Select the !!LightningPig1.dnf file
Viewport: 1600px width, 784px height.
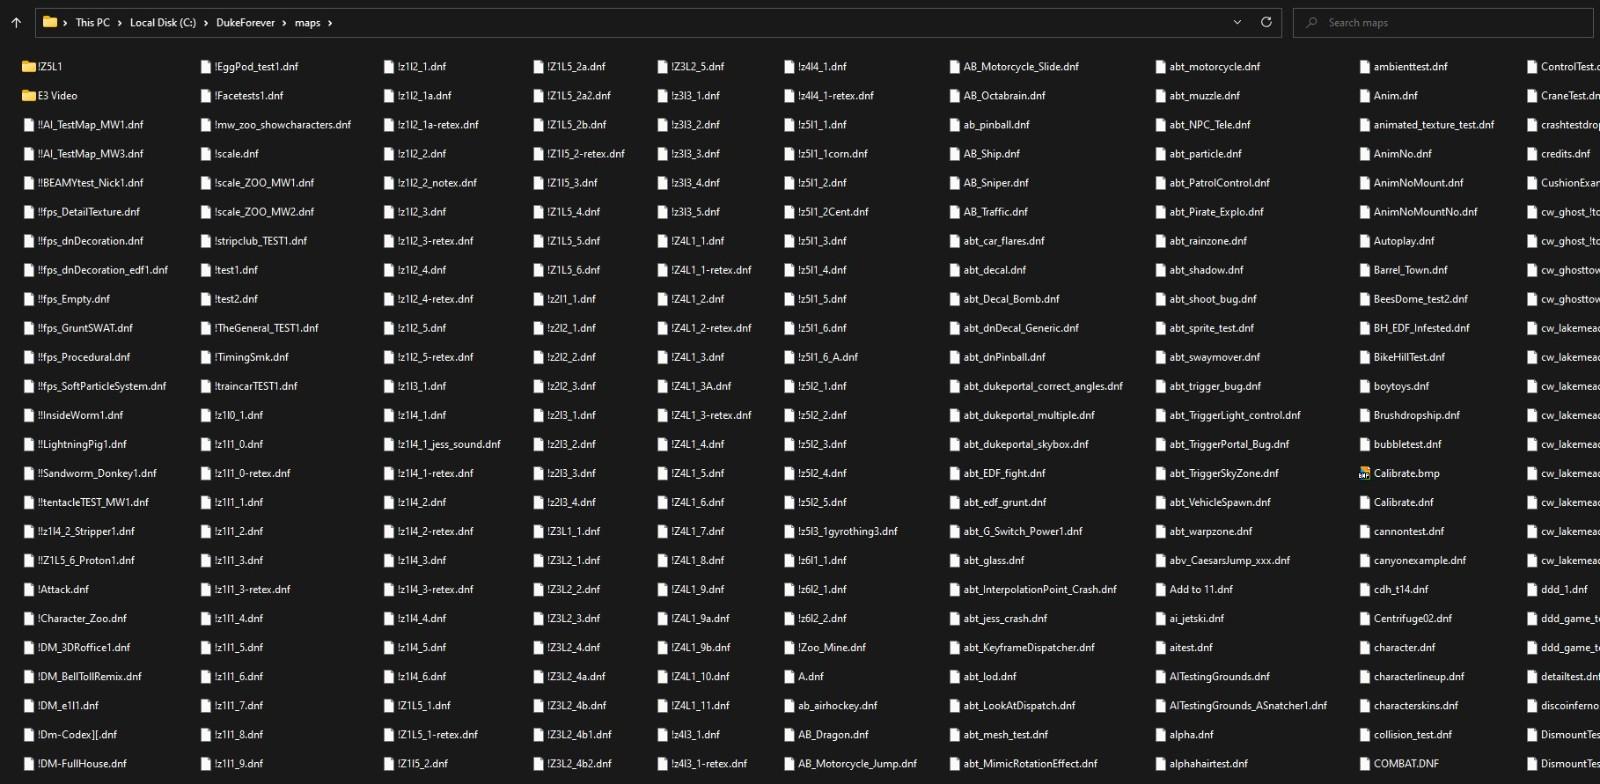tap(82, 445)
